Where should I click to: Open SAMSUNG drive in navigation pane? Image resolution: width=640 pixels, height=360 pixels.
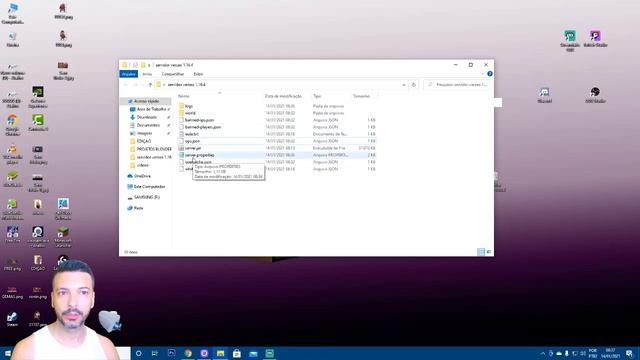(146, 197)
